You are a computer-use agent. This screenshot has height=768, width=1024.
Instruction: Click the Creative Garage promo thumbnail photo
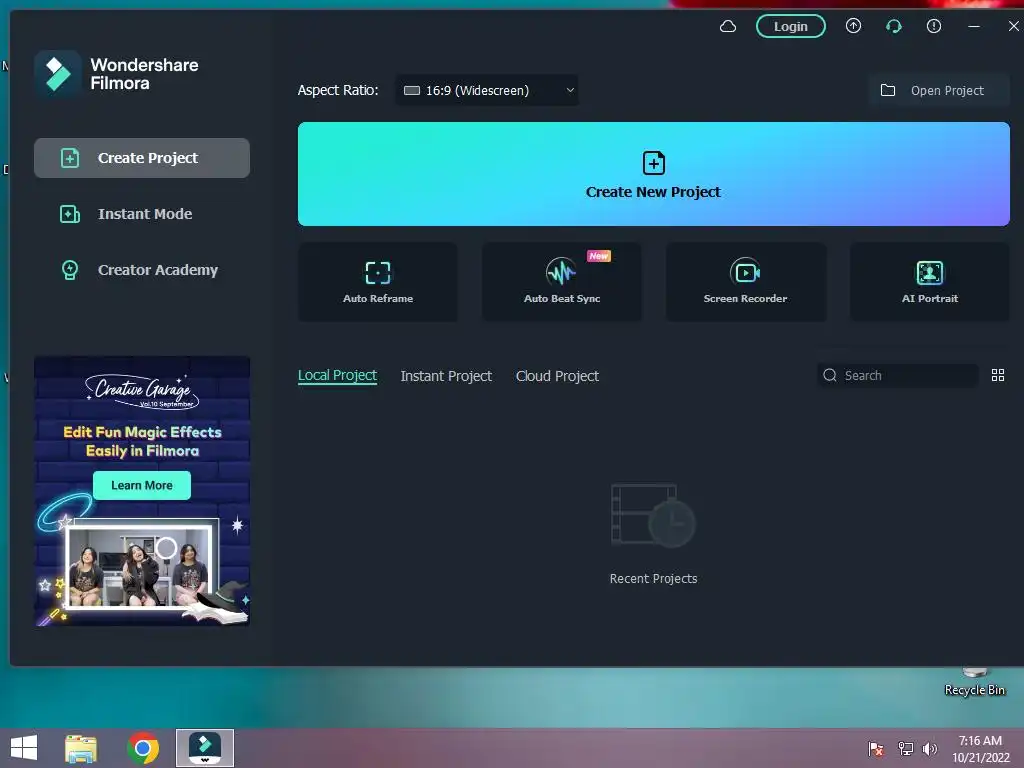(x=142, y=566)
